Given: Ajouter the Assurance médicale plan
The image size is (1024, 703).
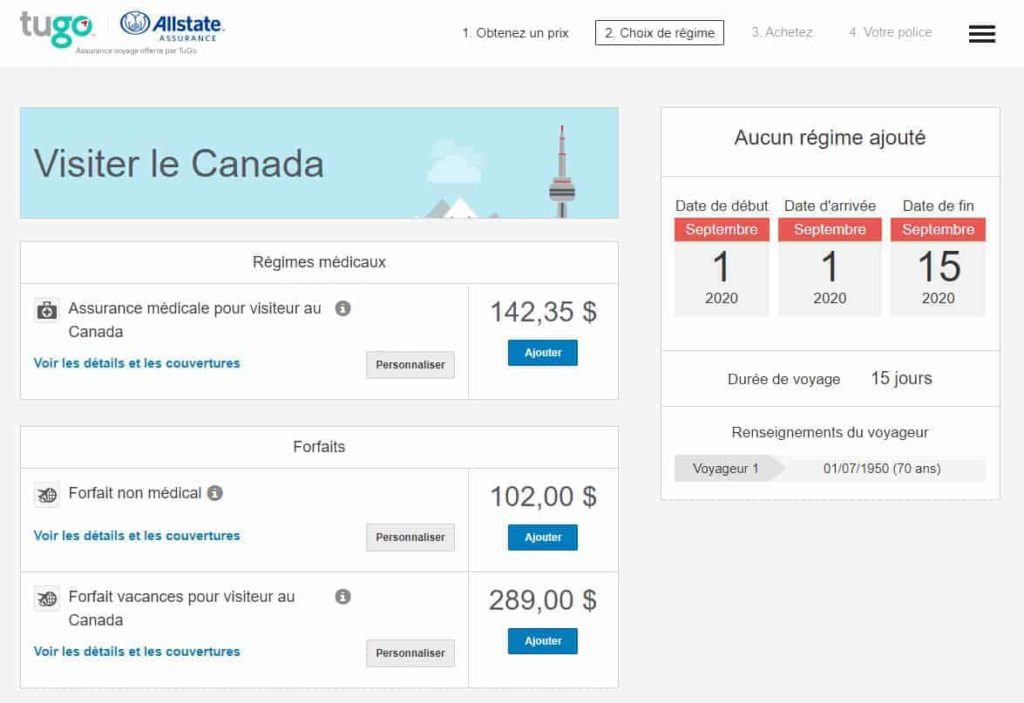Looking at the screenshot, I should [542, 352].
